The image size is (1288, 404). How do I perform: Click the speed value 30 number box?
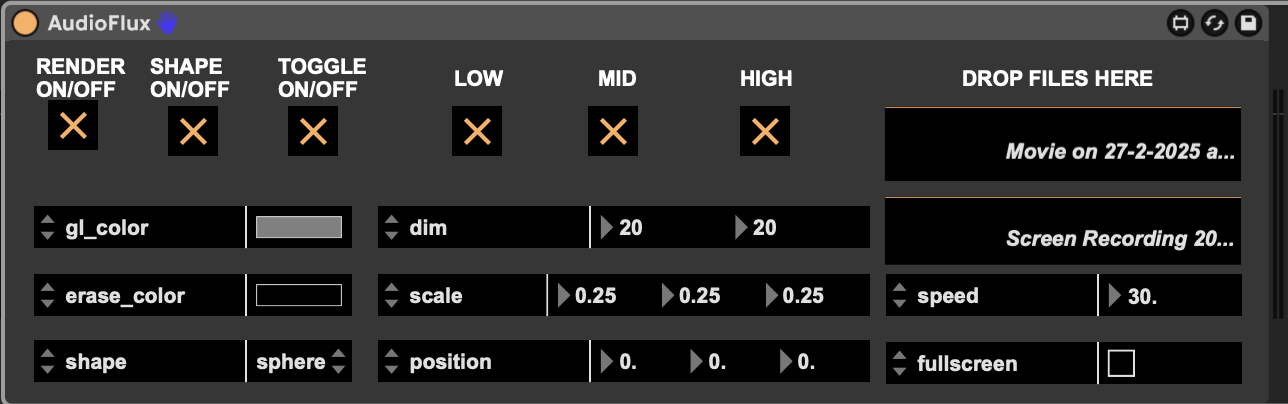1142,296
